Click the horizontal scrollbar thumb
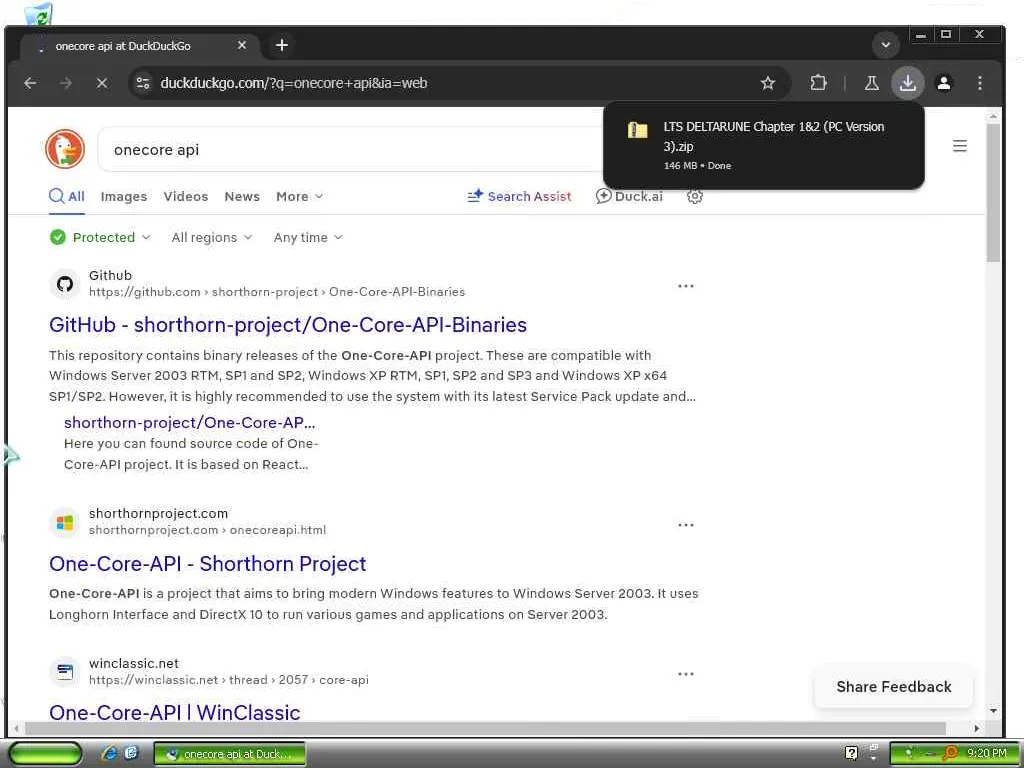The image size is (1024, 768). pos(485,728)
